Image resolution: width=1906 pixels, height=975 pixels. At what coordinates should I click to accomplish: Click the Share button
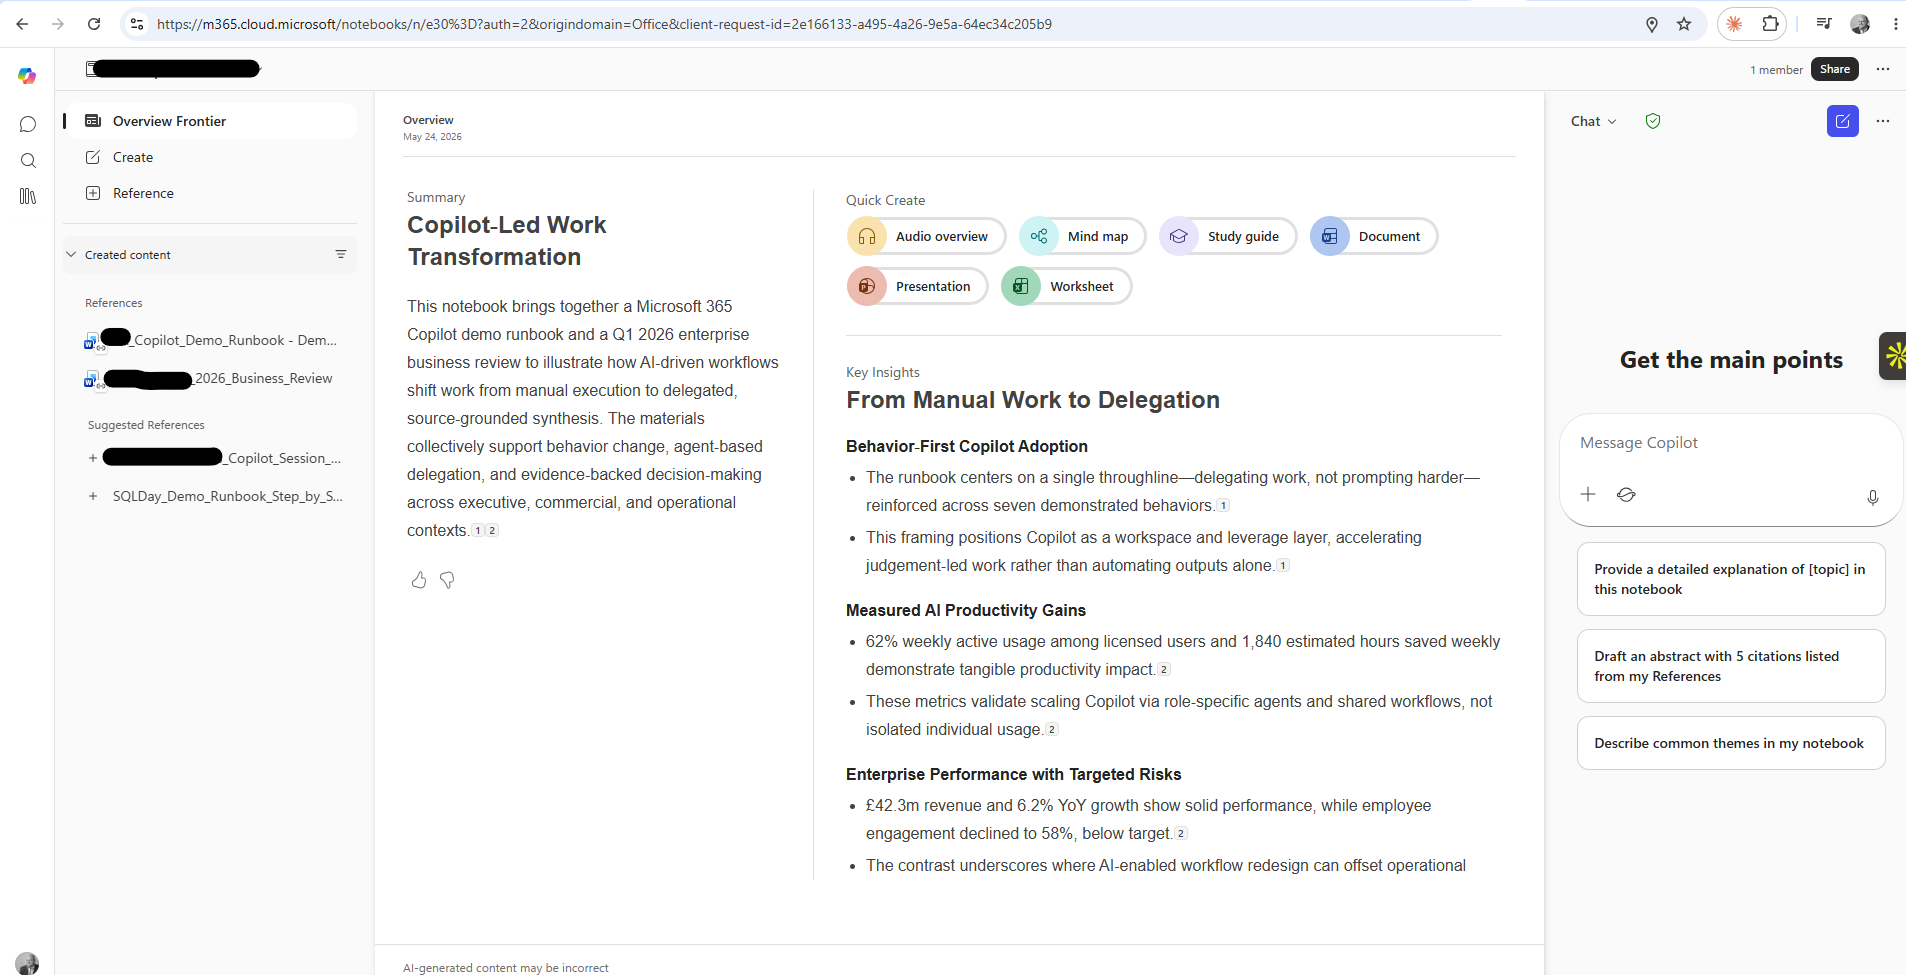click(1834, 69)
